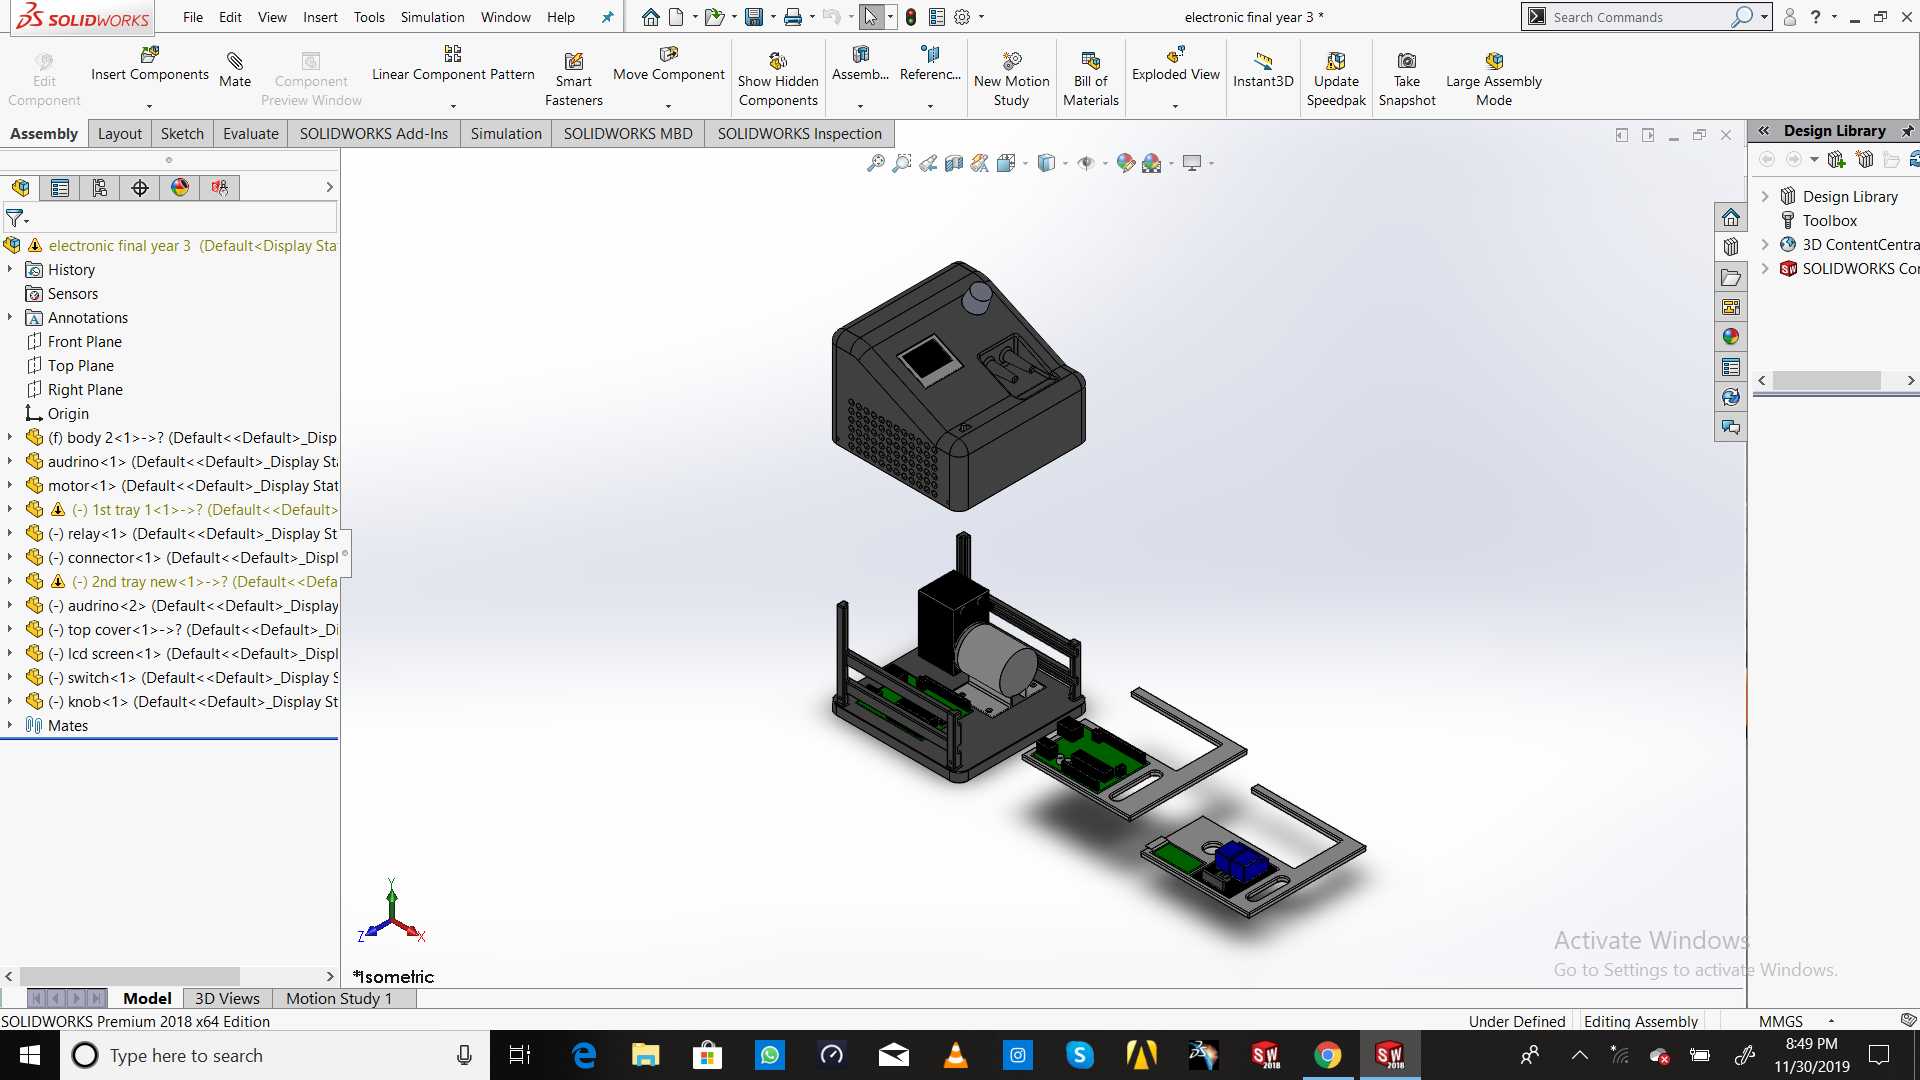Click Show Hidden Components
1920x1080 pixels.
778,79
